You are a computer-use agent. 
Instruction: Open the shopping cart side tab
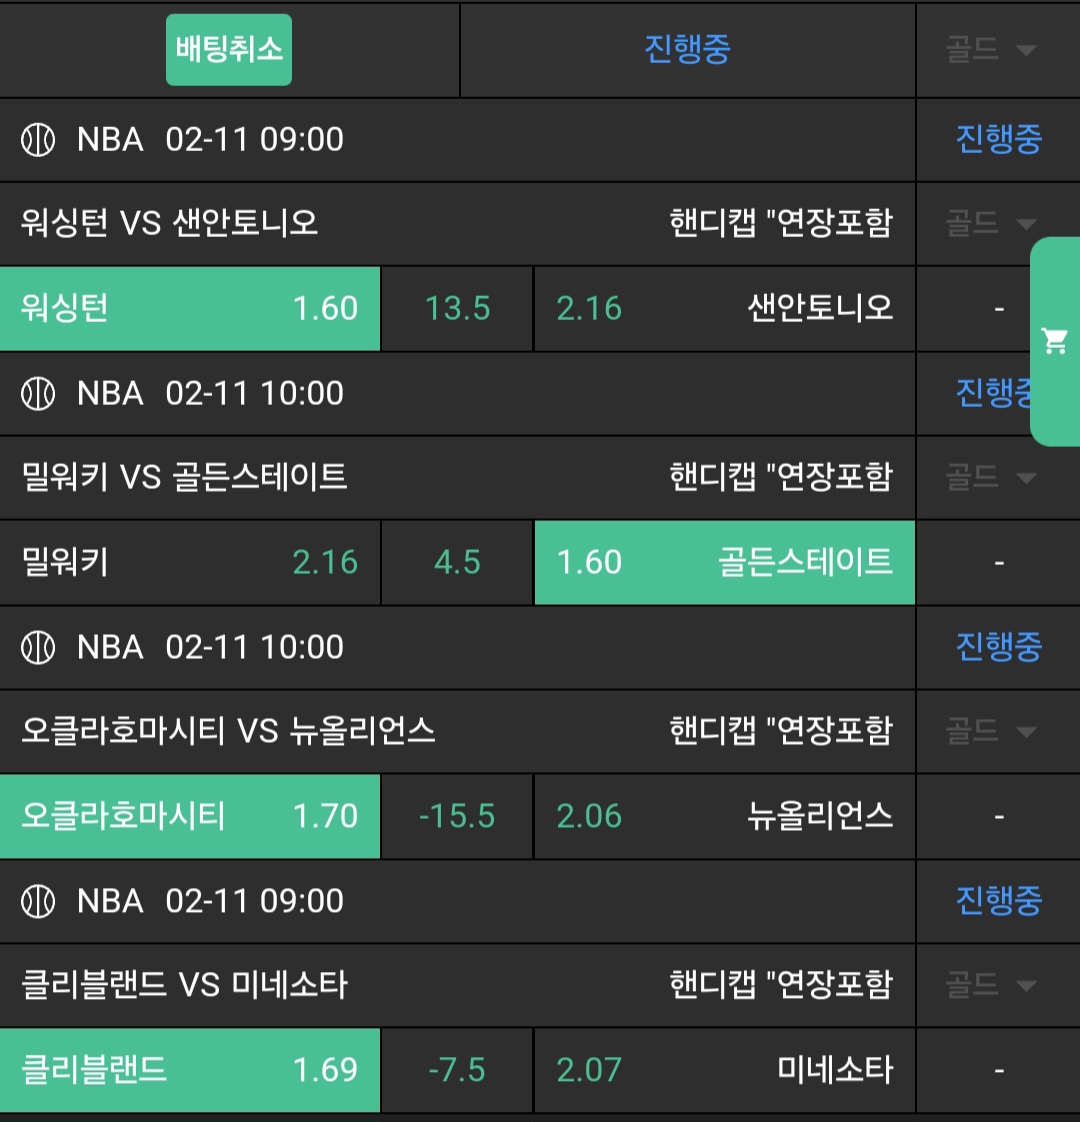tap(1055, 341)
